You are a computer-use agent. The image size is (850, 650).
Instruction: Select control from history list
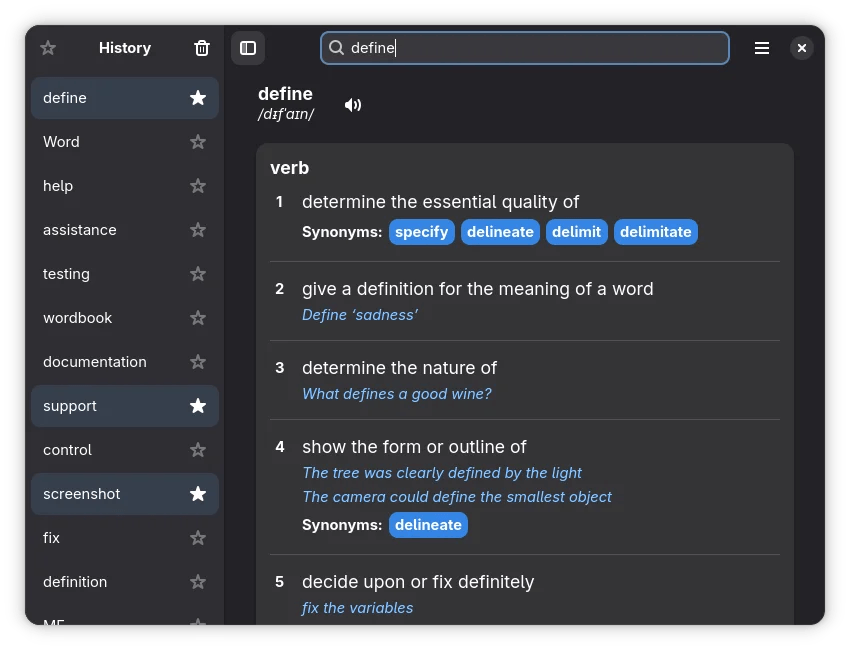point(68,450)
